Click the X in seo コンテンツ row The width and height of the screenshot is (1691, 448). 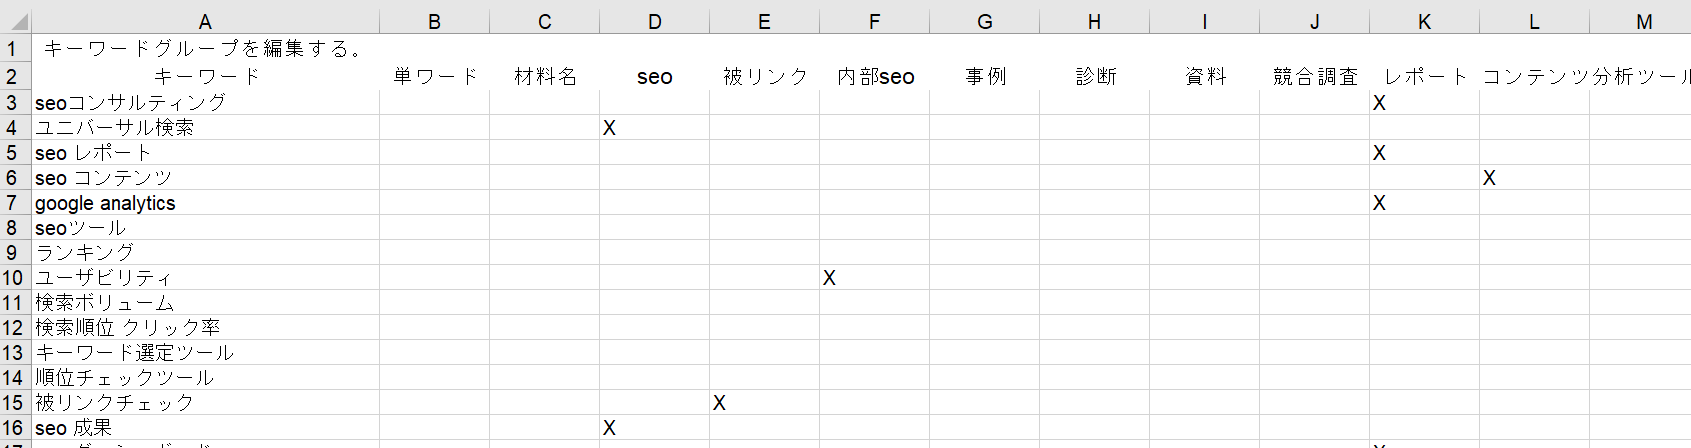pyautogui.click(x=1489, y=178)
